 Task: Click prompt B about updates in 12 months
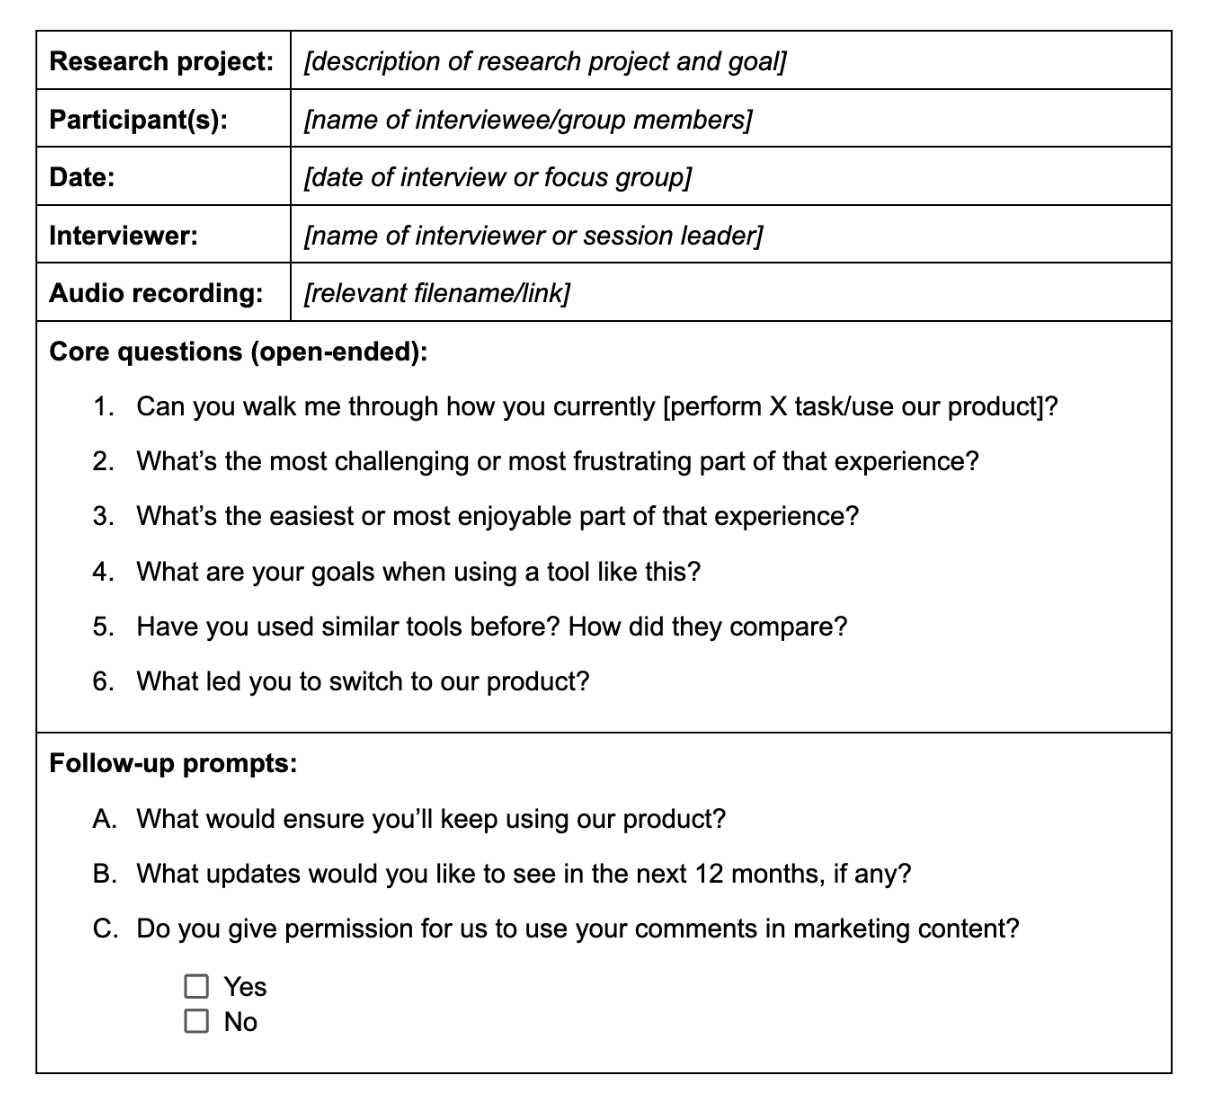coord(523,874)
